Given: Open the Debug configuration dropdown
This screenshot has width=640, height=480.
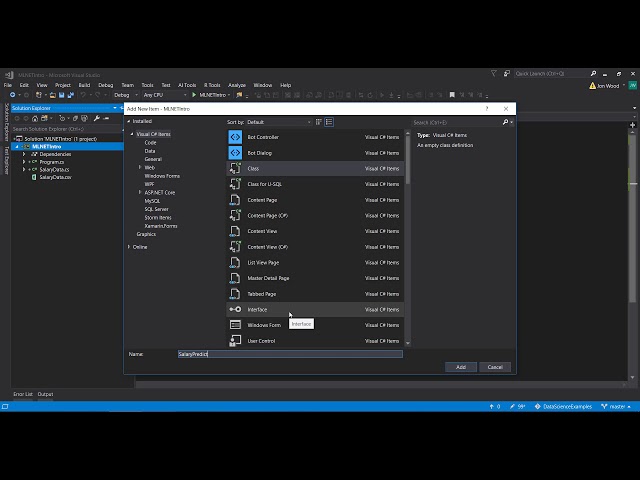Looking at the screenshot, I should click(125, 95).
